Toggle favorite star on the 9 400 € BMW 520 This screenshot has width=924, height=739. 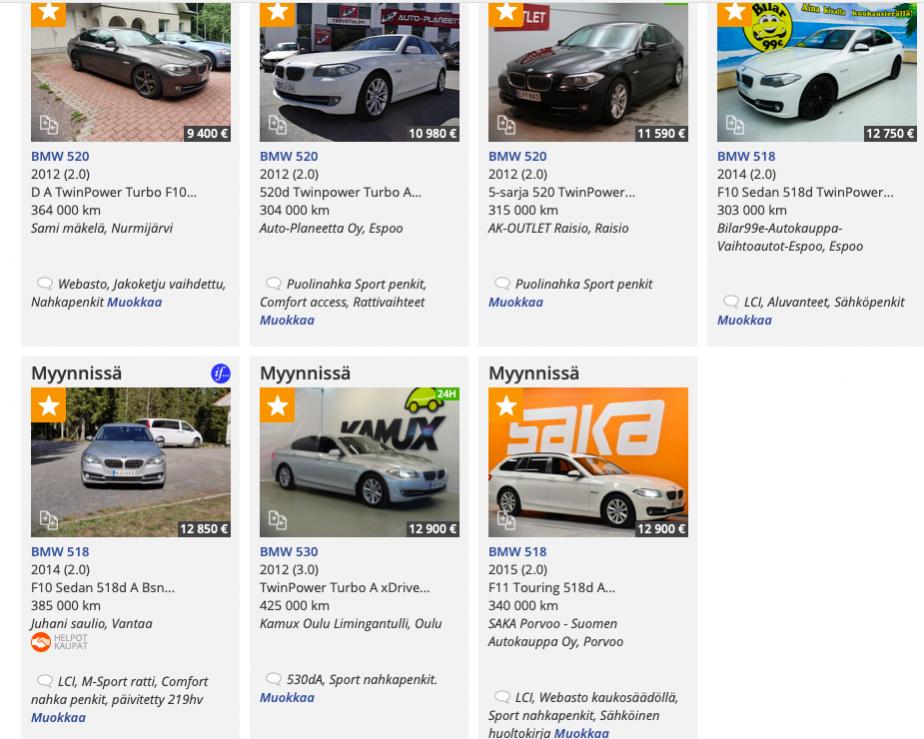coord(48,12)
